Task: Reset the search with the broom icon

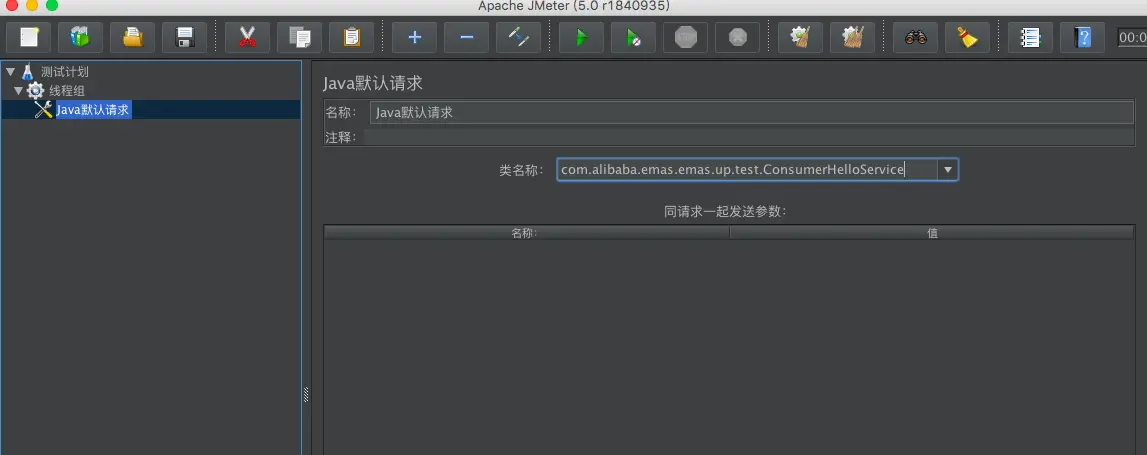Action: pos(967,37)
